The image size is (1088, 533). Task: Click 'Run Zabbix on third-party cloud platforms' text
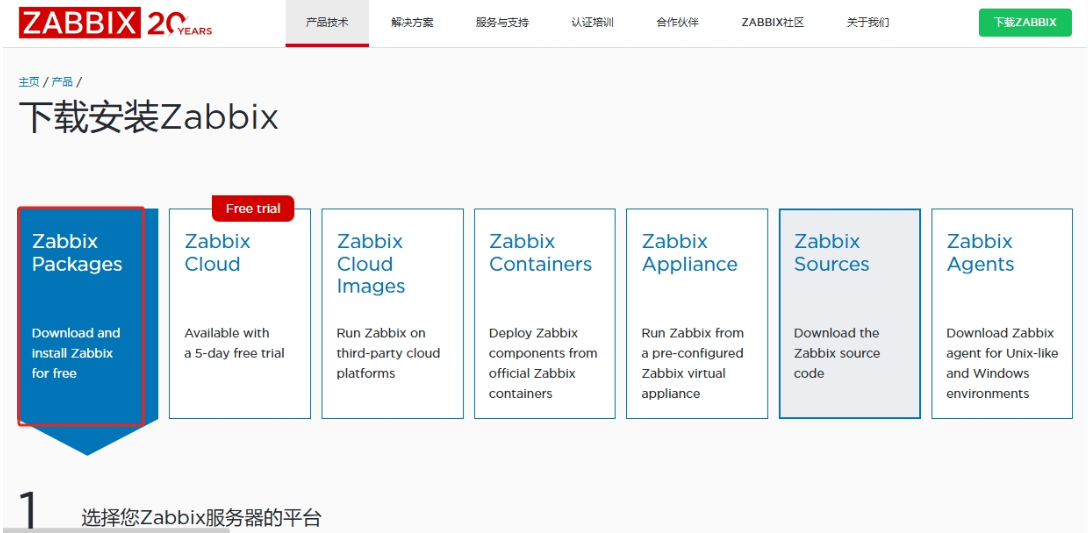click(x=388, y=353)
